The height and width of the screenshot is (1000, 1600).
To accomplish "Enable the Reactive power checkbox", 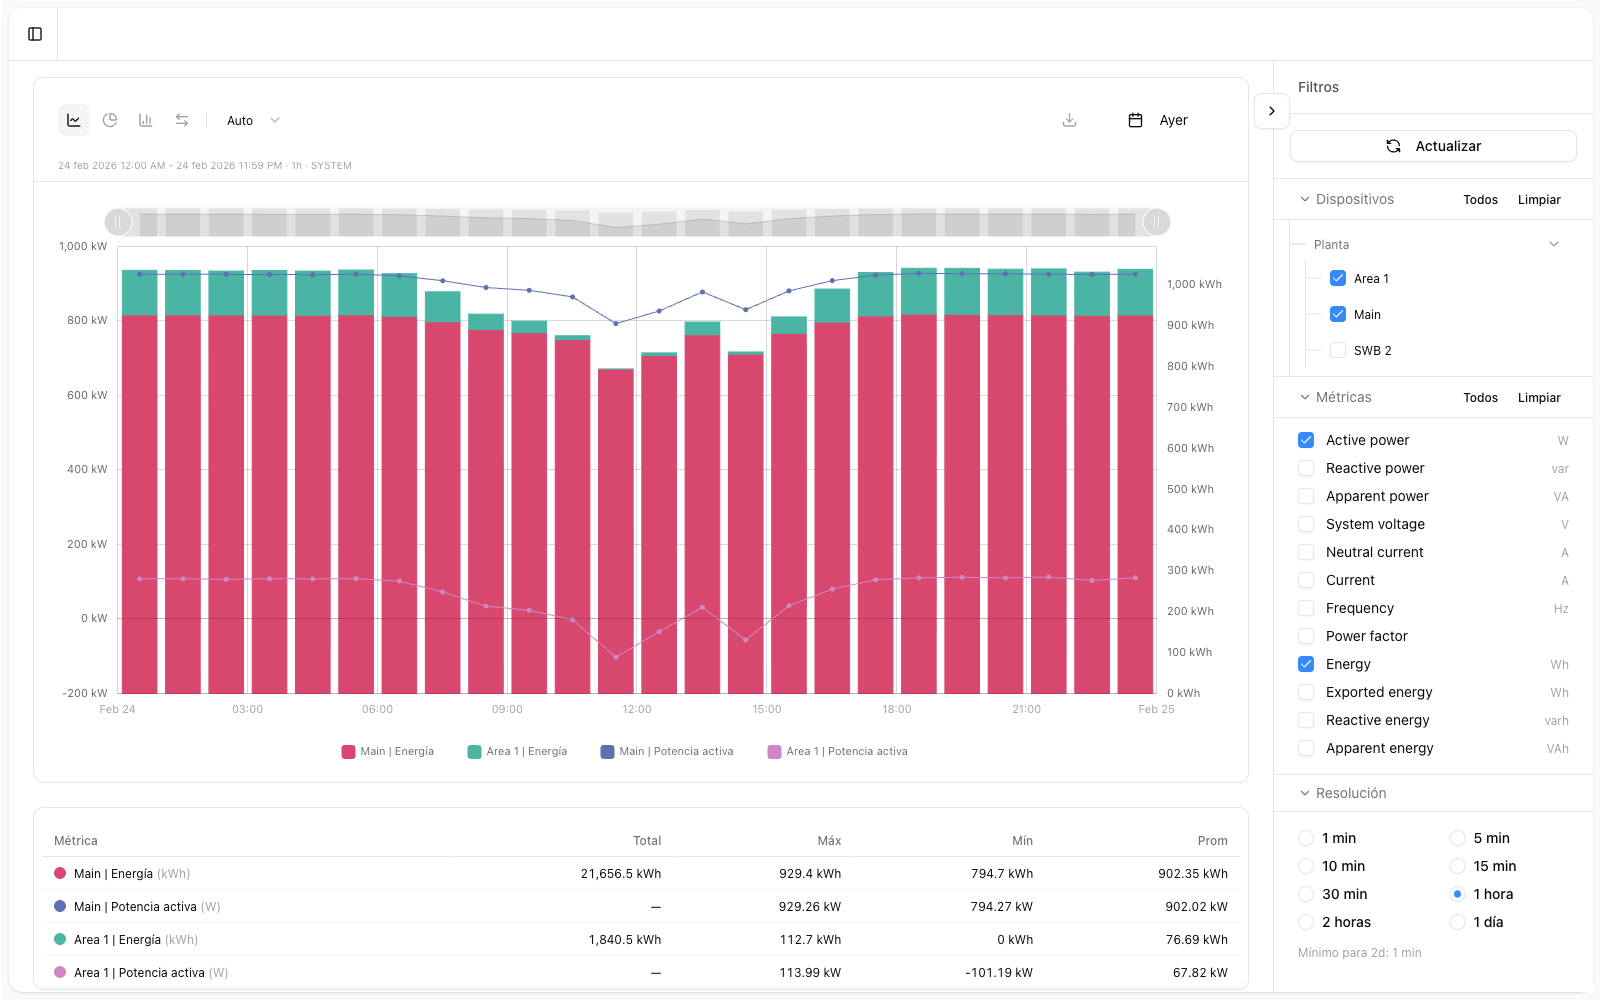I will click(x=1306, y=468).
